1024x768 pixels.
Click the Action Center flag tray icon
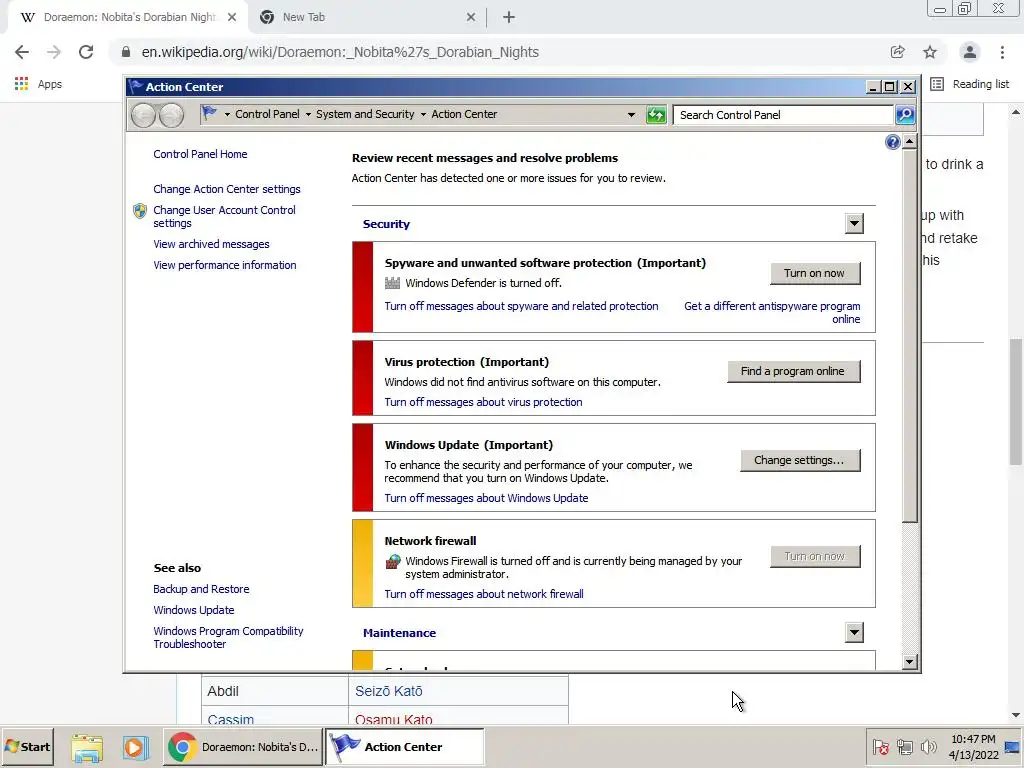[880, 747]
